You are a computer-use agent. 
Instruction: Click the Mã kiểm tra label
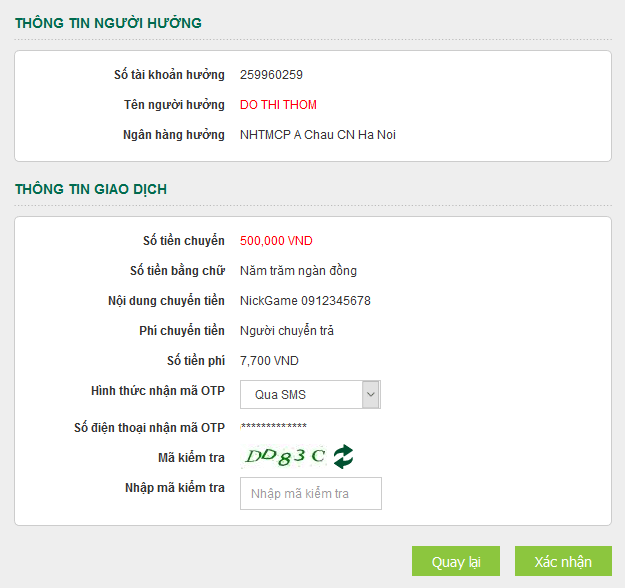pyautogui.click(x=191, y=458)
